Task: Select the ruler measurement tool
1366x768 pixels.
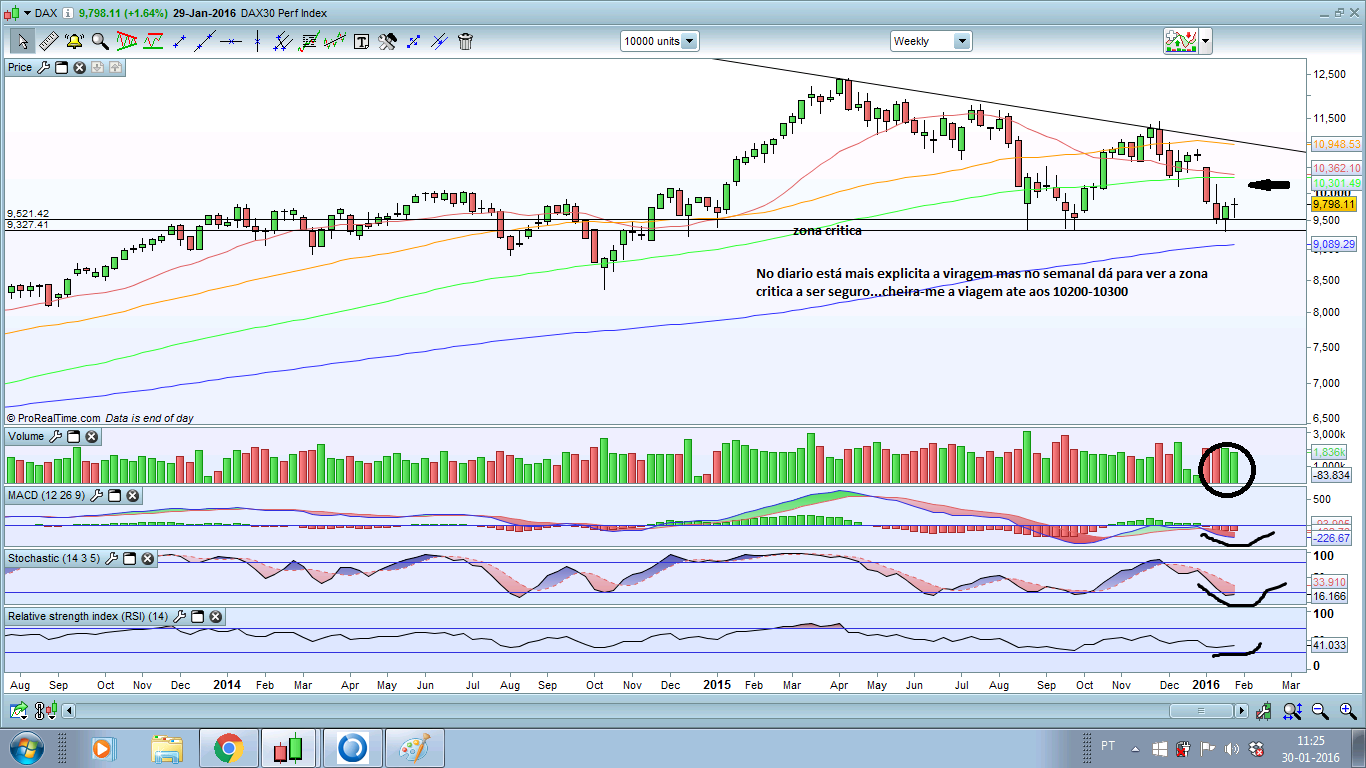Action: point(48,41)
